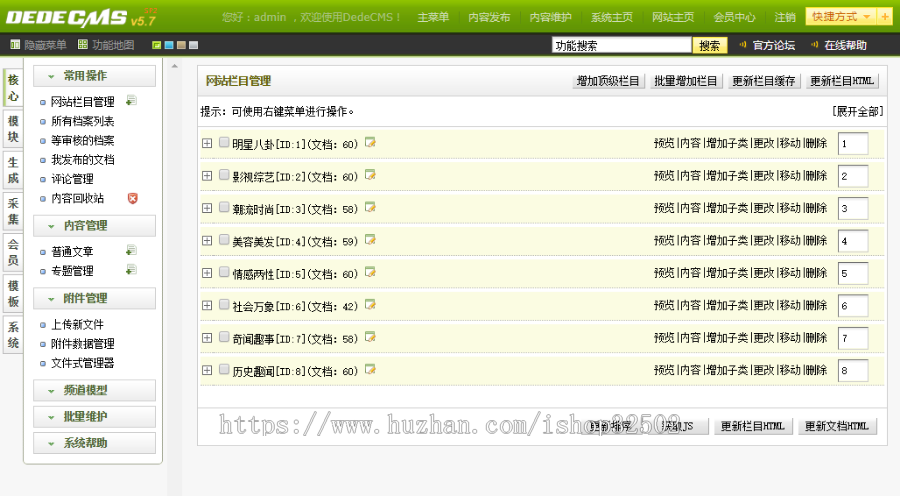The height and width of the screenshot is (496, 900).
Task: Open the 快捷方式 dropdown
Action: pos(841,17)
